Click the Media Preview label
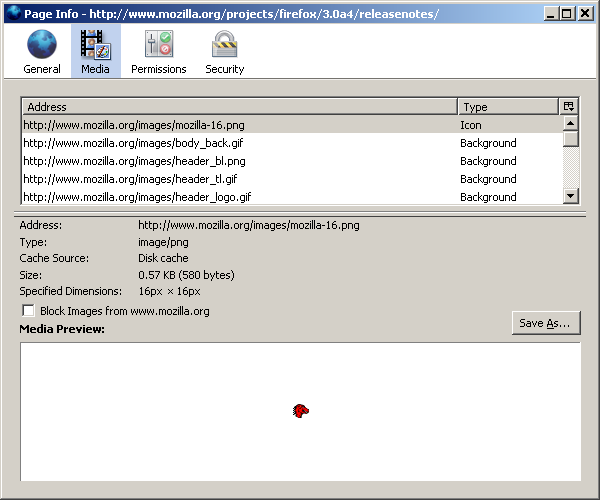This screenshot has height=500, width=600. coord(62,329)
